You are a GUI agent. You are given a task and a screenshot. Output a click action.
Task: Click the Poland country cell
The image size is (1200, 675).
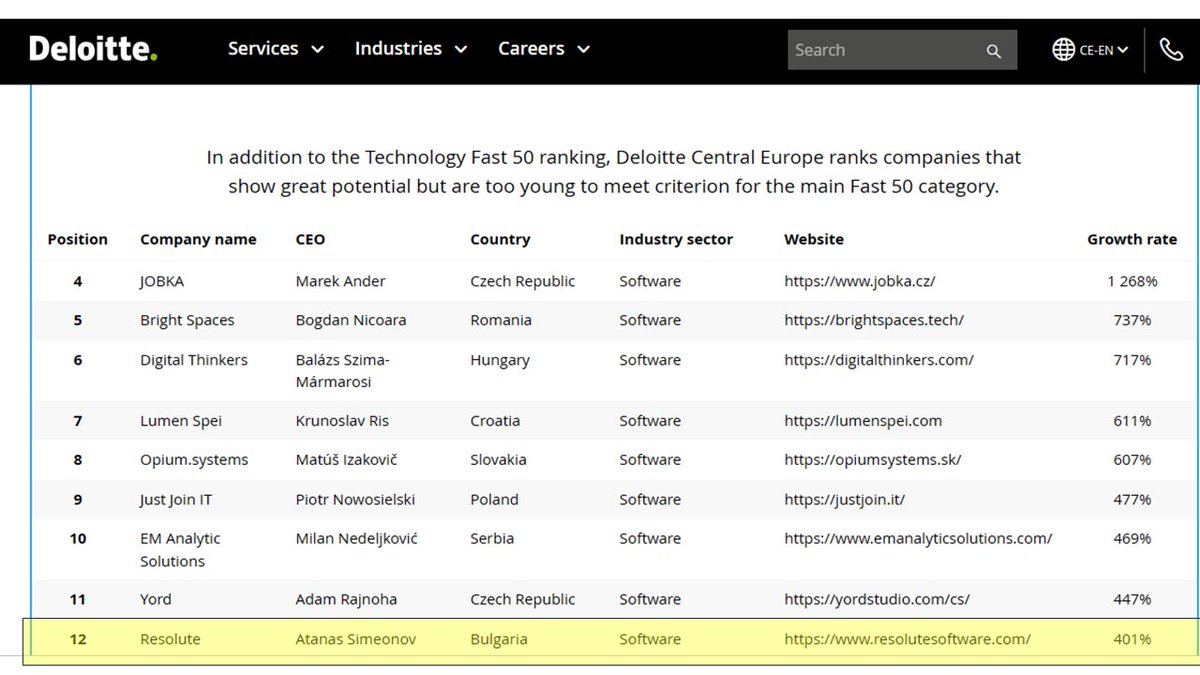pyautogui.click(x=494, y=500)
